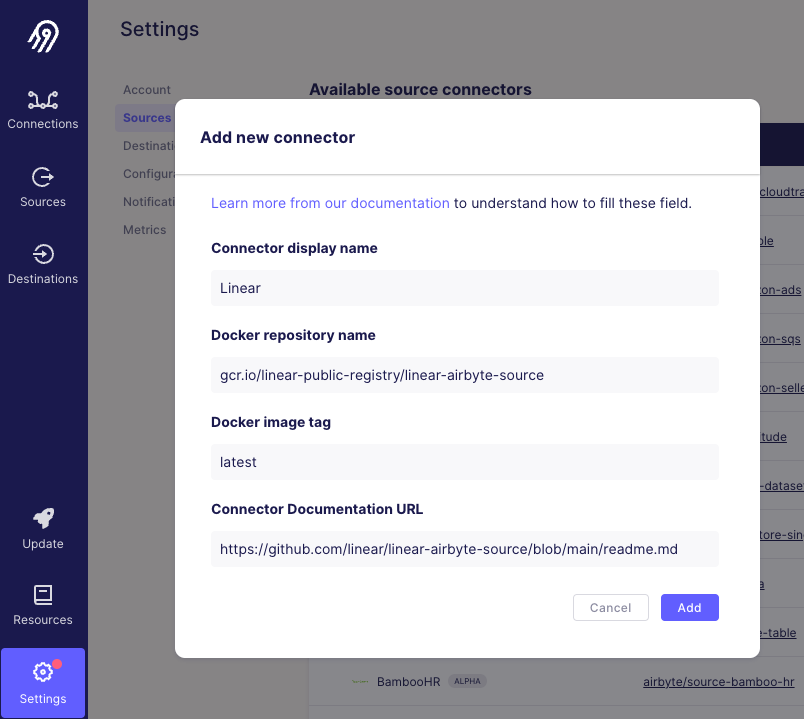Select the Account settings section

147,89
